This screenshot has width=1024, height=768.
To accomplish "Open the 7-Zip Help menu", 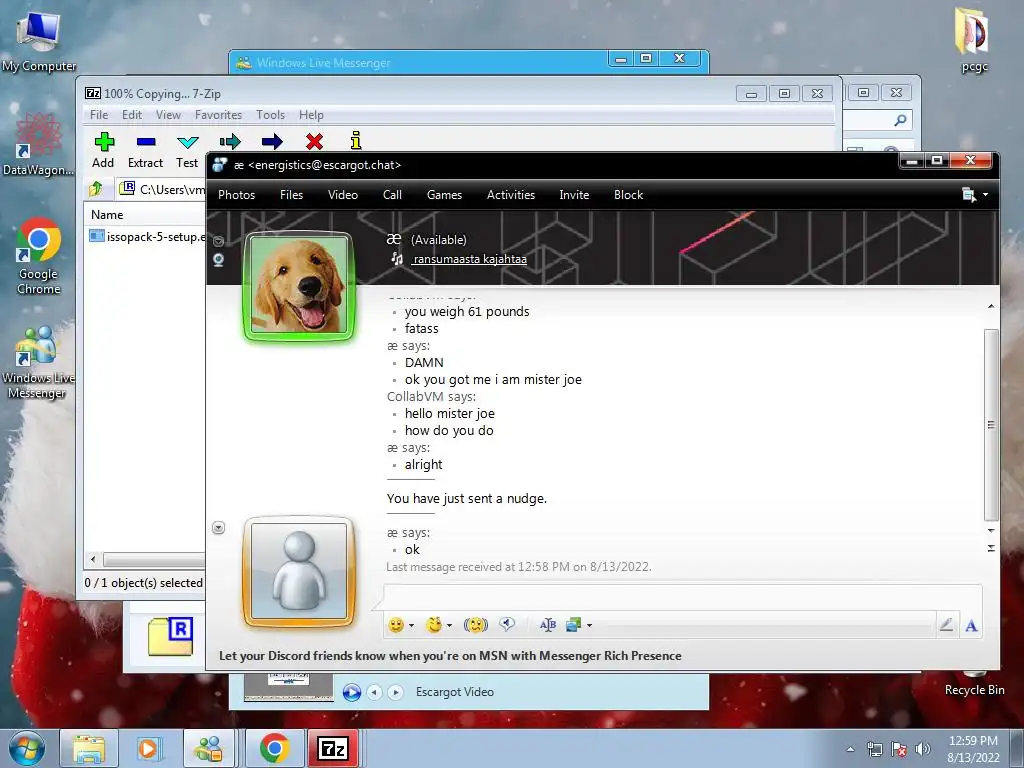I will pos(312,115).
